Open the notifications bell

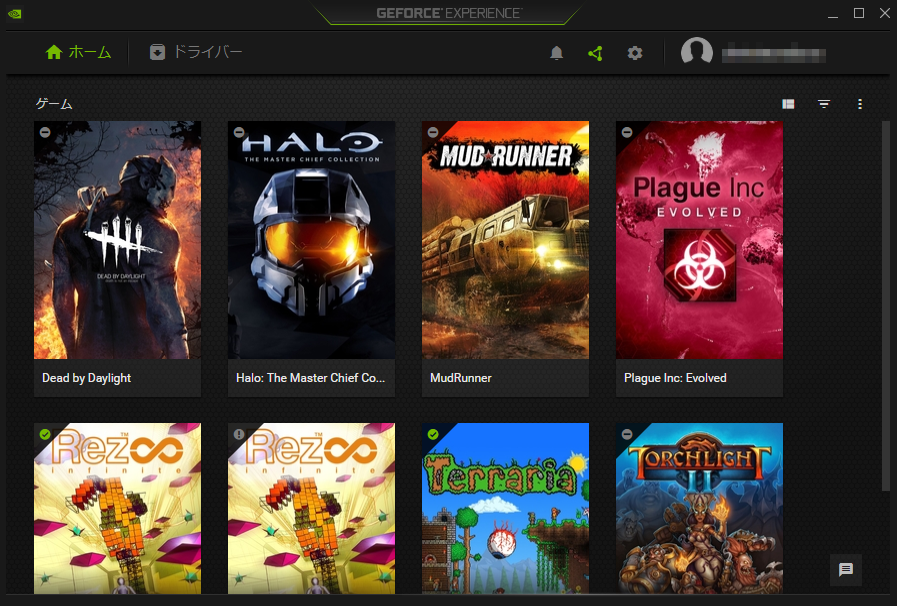coord(556,53)
